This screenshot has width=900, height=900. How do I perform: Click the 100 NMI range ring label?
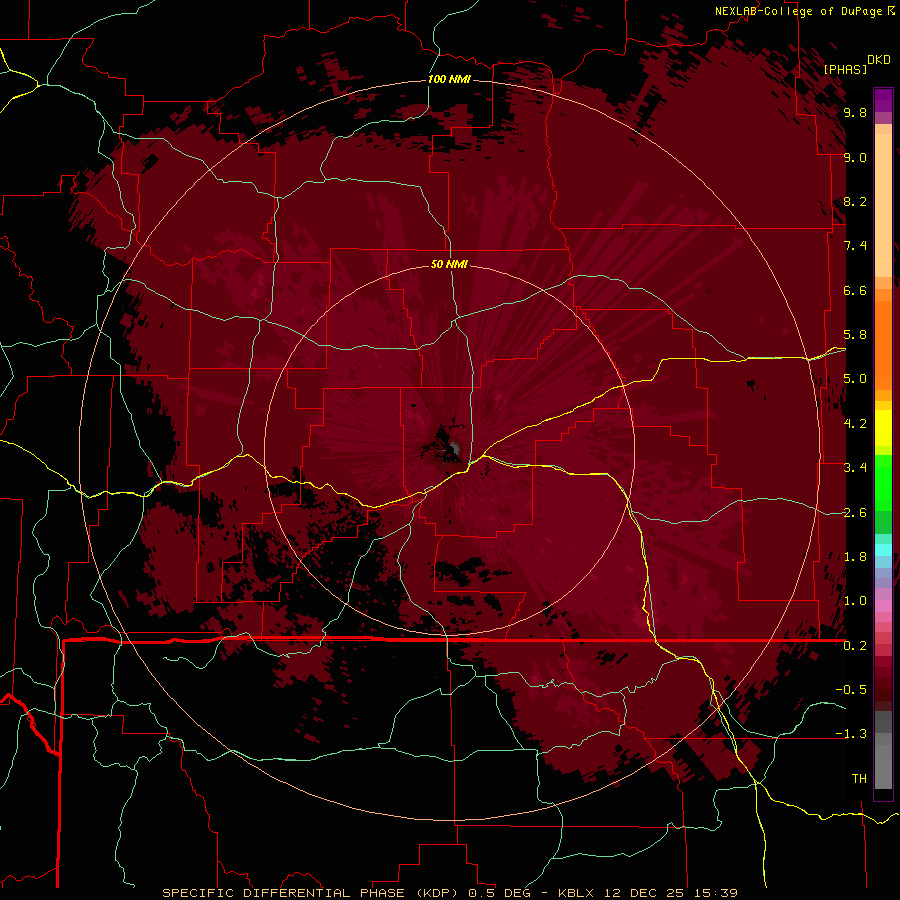[x=449, y=79]
